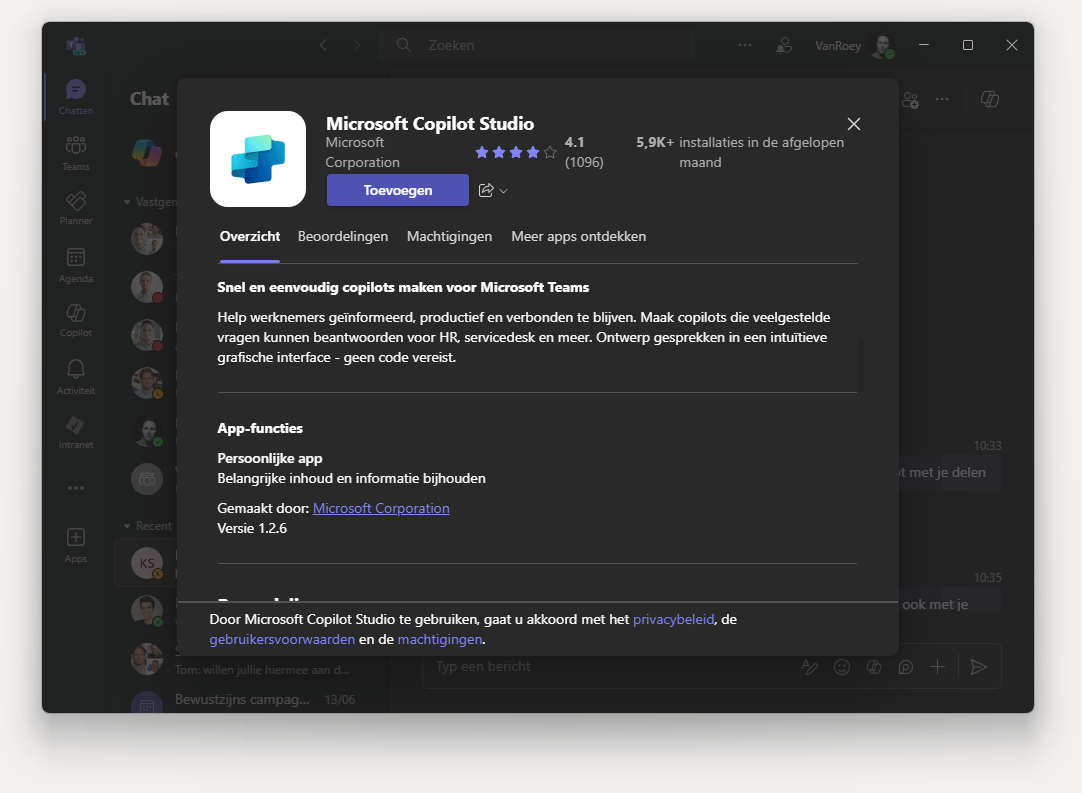Click the Loop chat bubble icon in message box

point(905,667)
